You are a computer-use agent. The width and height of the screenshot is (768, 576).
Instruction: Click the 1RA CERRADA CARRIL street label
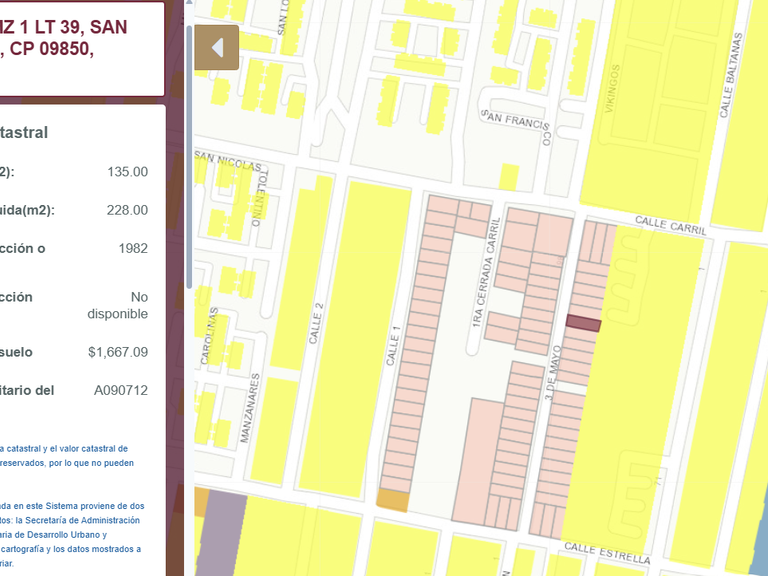coord(485,272)
